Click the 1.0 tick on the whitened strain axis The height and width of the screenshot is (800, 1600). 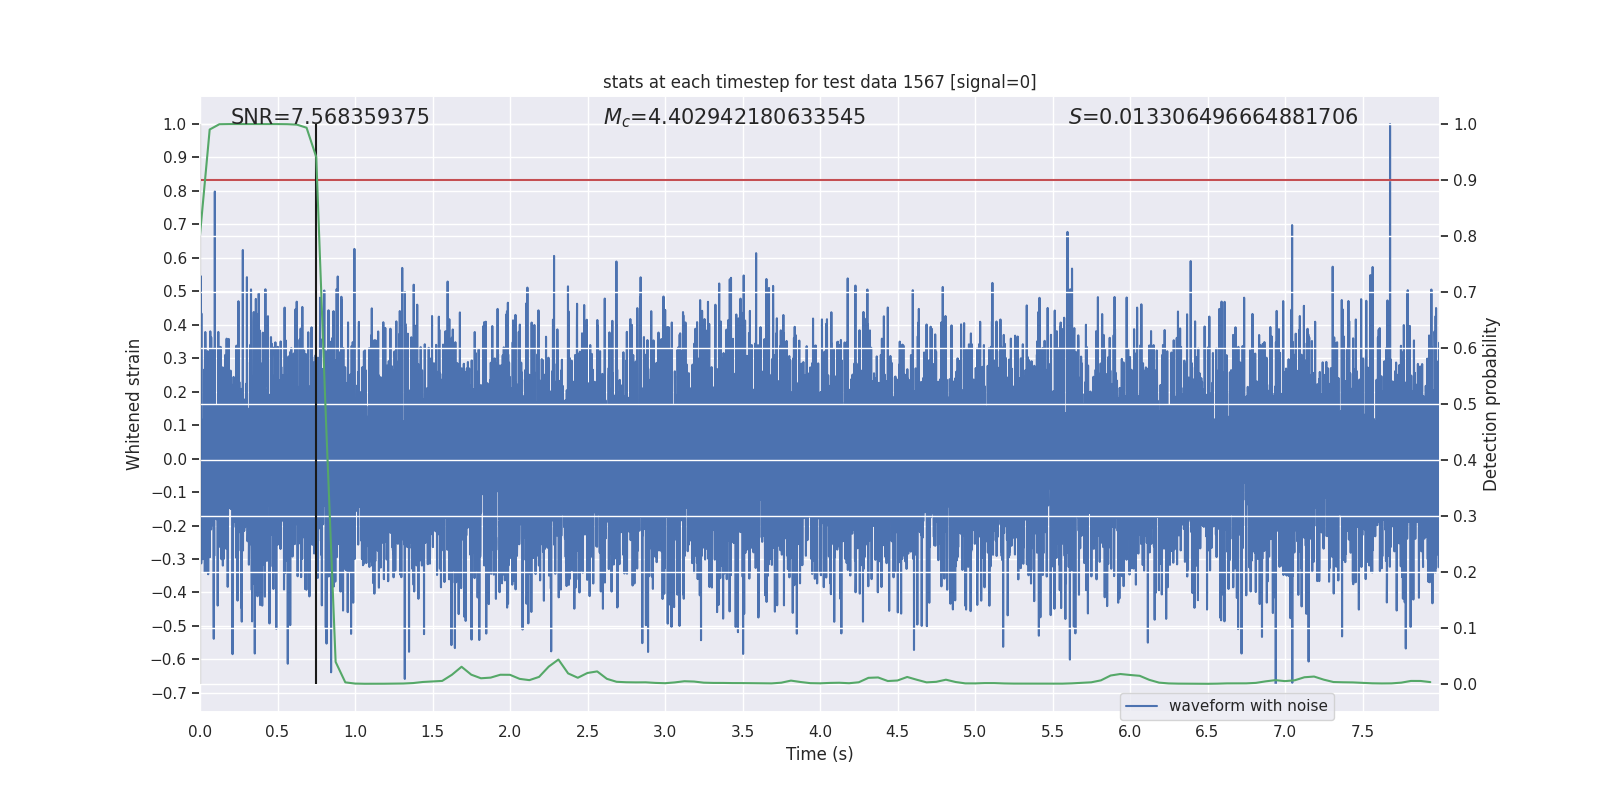(175, 124)
